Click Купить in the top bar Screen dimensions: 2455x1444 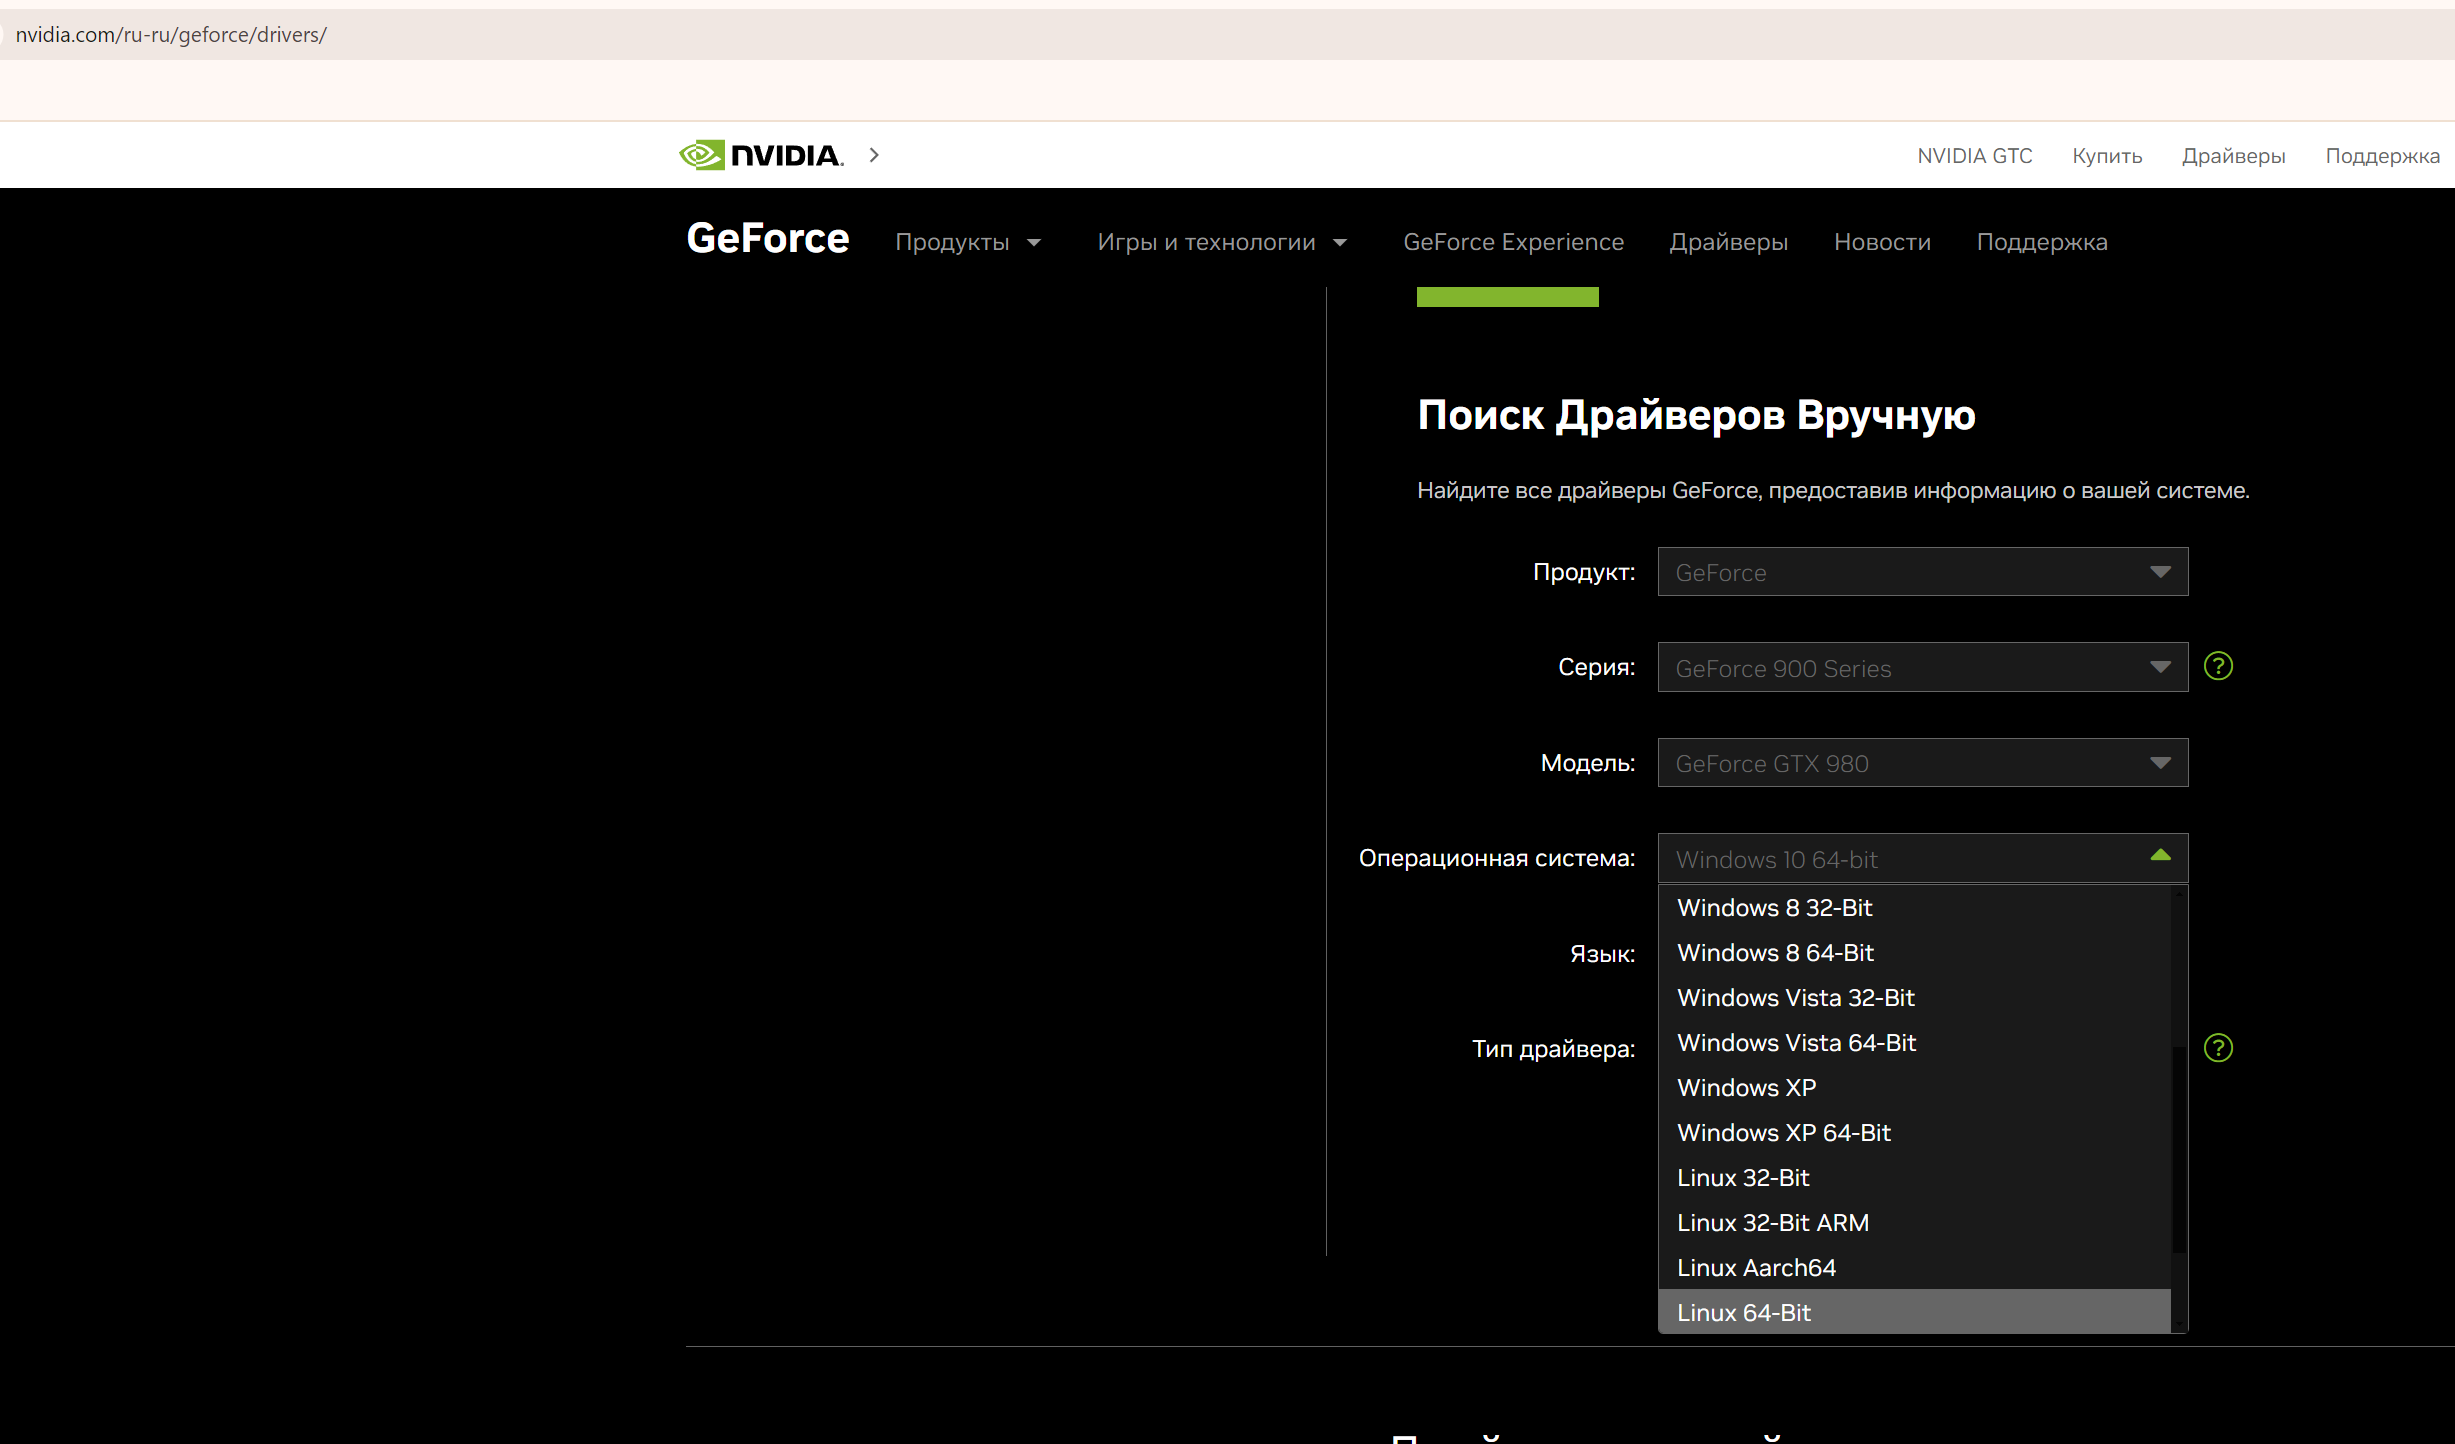[2107, 156]
